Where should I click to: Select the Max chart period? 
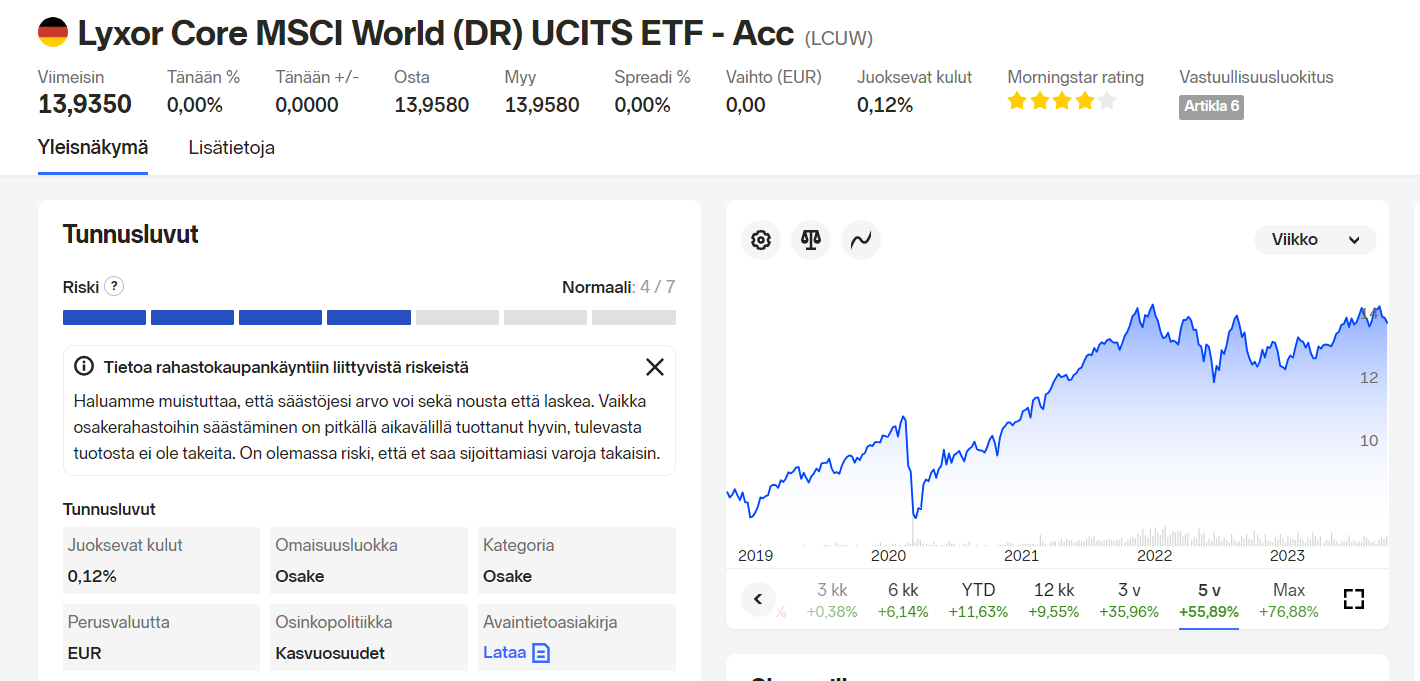1289,600
